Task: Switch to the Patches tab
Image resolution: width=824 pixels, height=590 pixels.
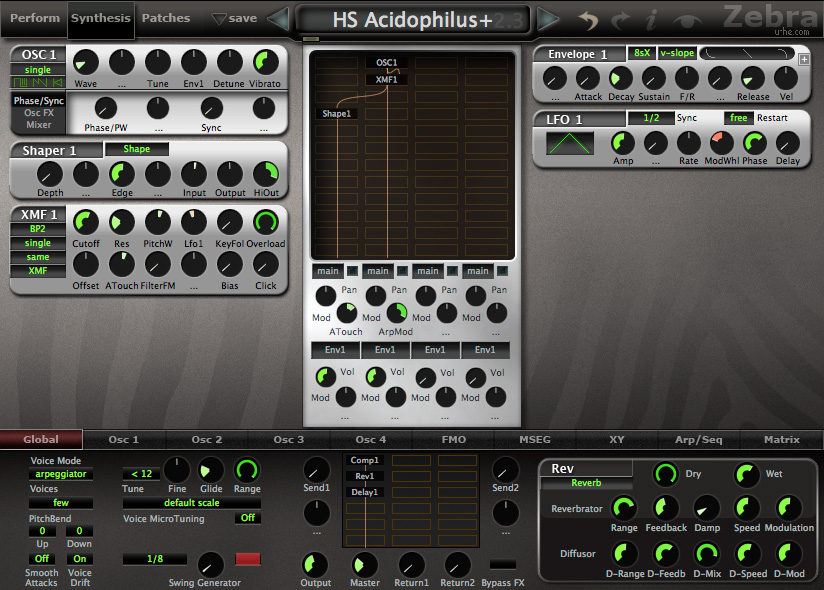Action: click(166, 18)
